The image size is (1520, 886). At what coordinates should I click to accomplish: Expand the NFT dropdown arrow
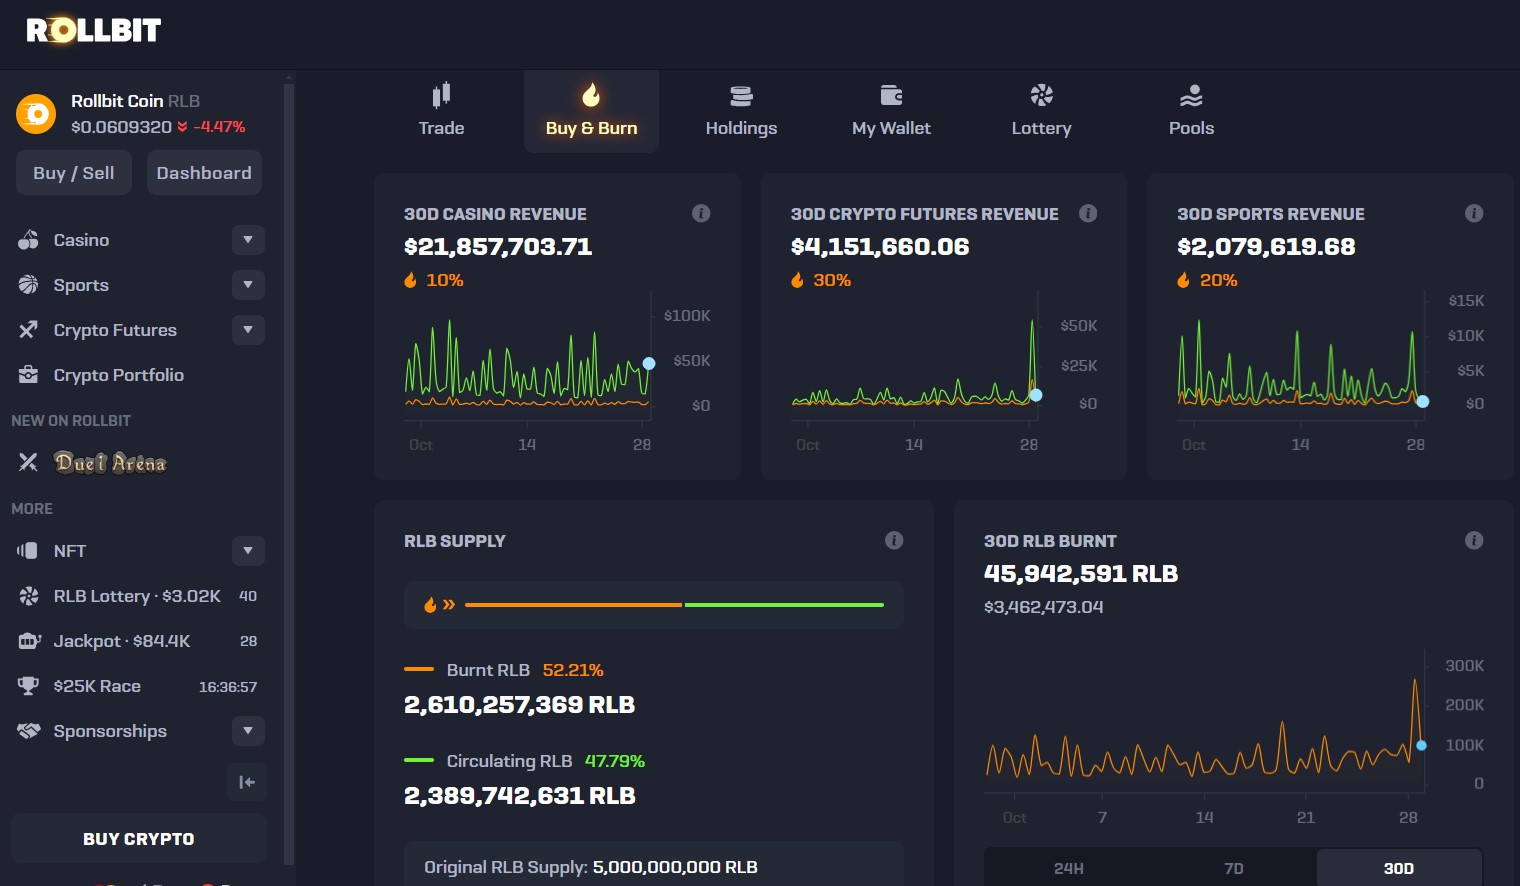click(x=248, y=551)
